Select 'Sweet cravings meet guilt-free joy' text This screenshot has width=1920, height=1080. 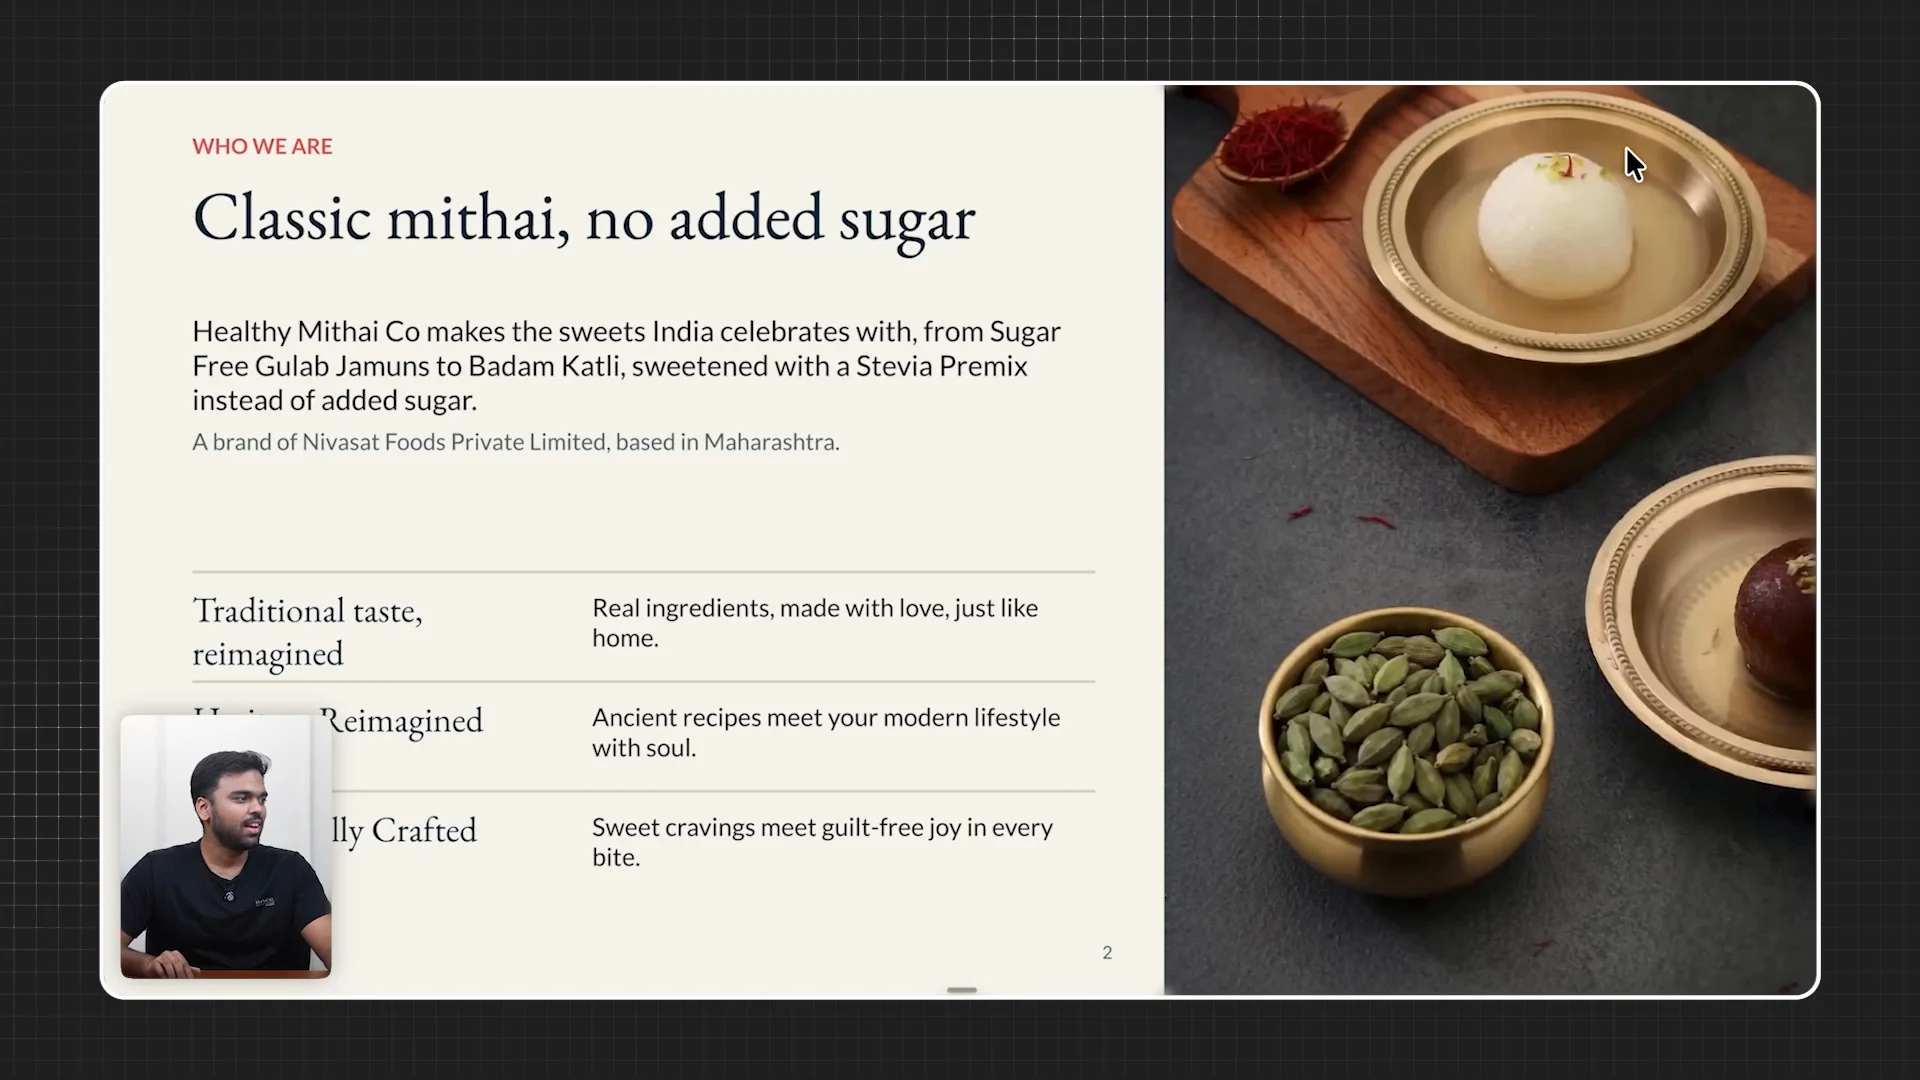click(822, 842)
